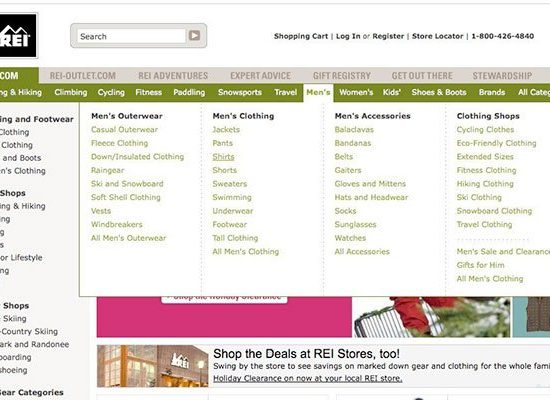Click the underlined Shirts link
The image size is (550, 400).
point(223,157)
